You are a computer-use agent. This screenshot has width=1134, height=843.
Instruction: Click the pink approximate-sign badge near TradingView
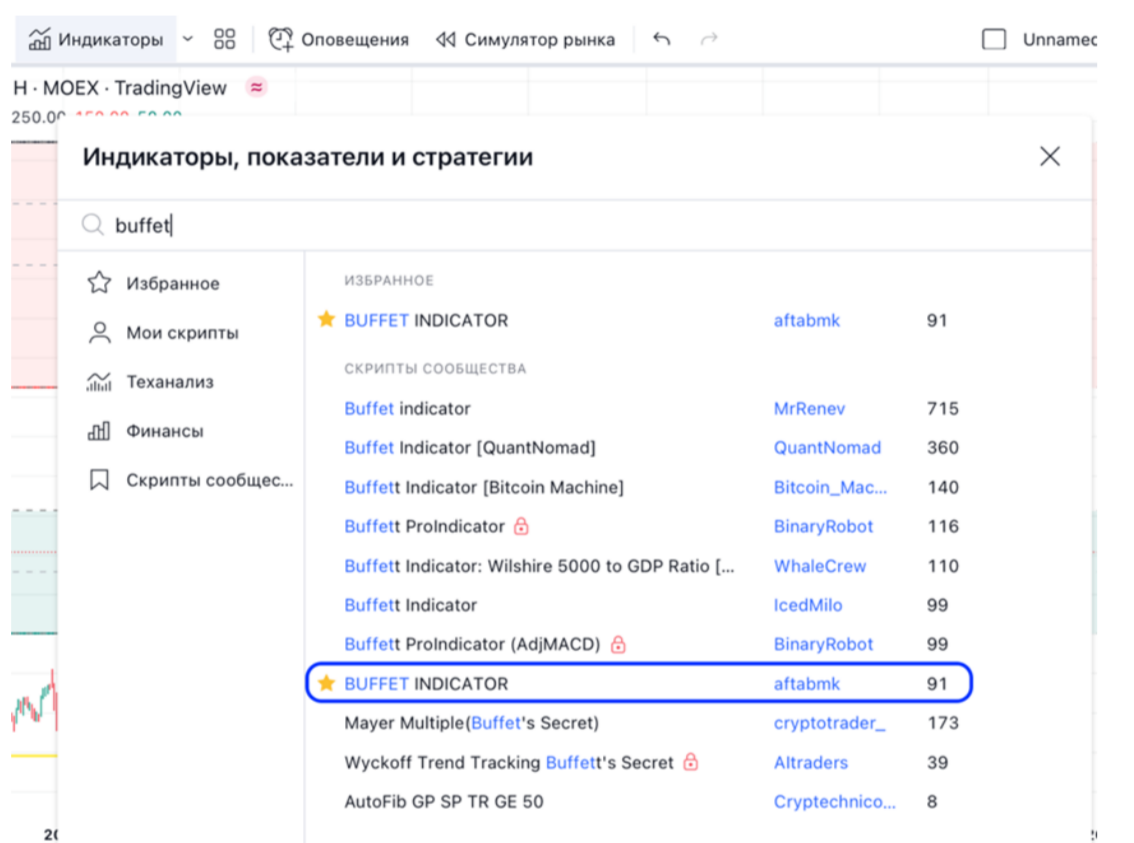coord(256,87)
